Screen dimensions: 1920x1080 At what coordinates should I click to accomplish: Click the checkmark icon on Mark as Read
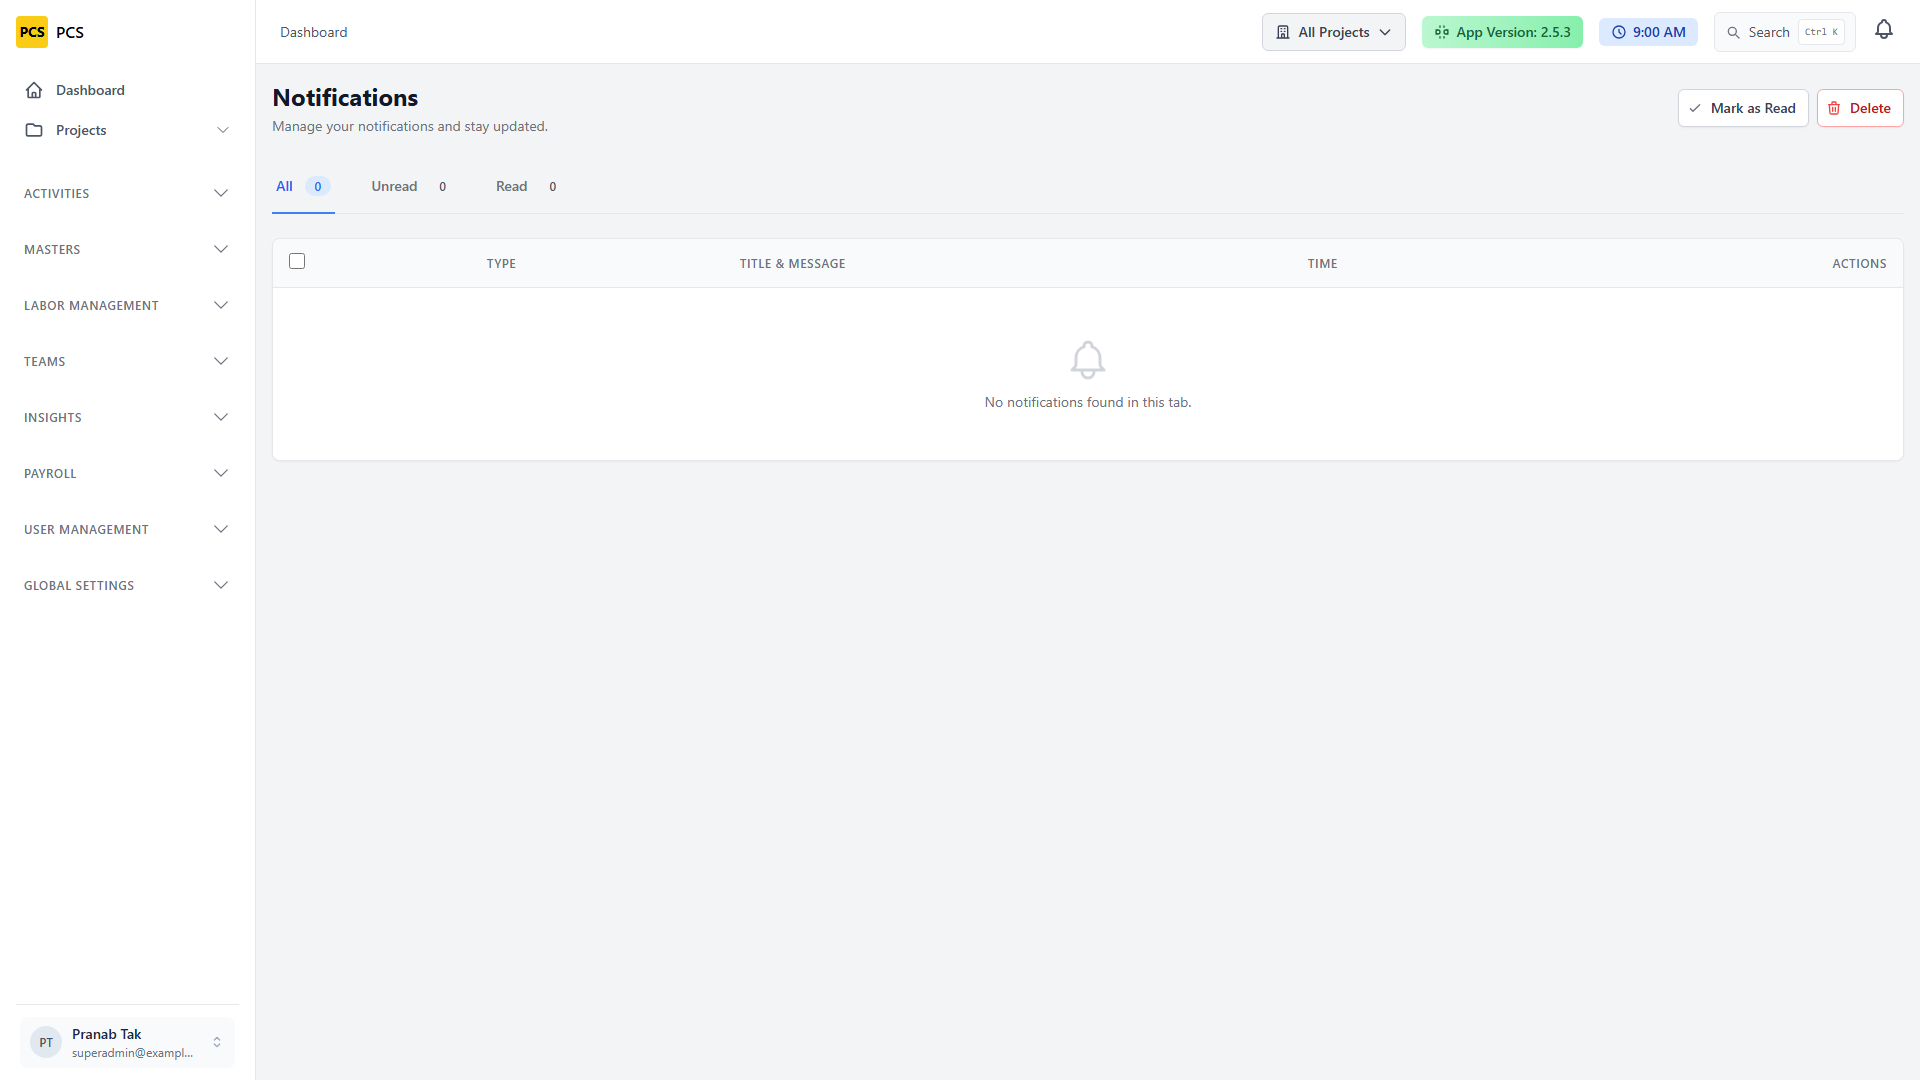(x=1695, y=108)
